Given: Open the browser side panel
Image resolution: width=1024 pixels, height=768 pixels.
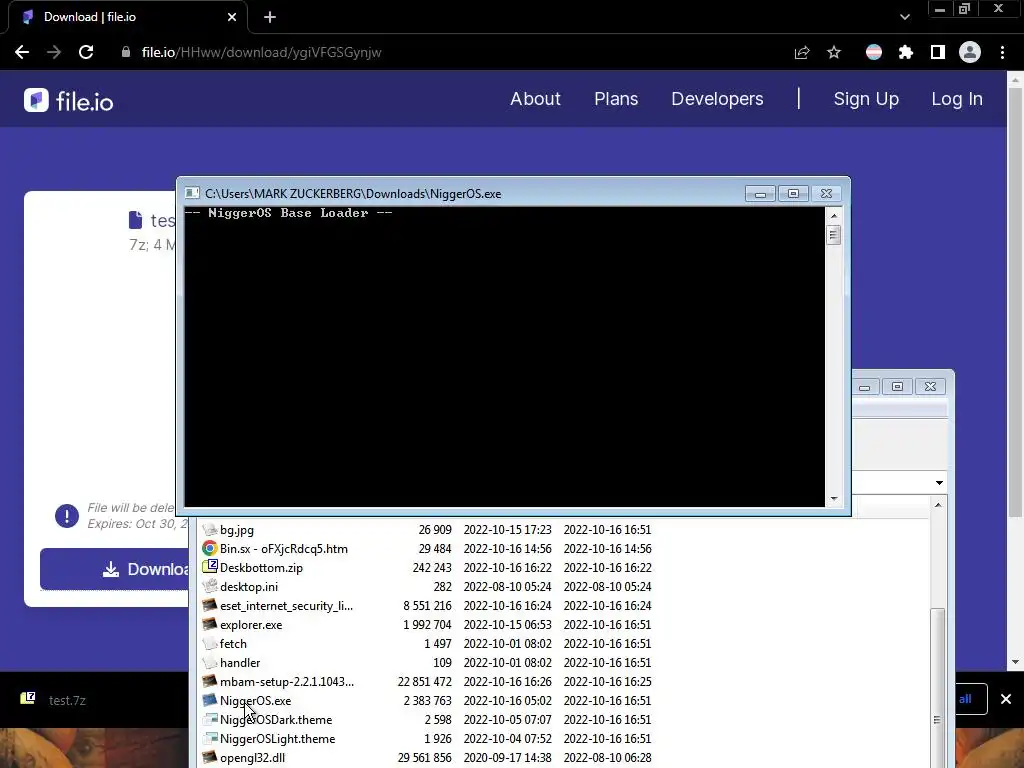Looking at the screenshot, I should pos(938,52).
